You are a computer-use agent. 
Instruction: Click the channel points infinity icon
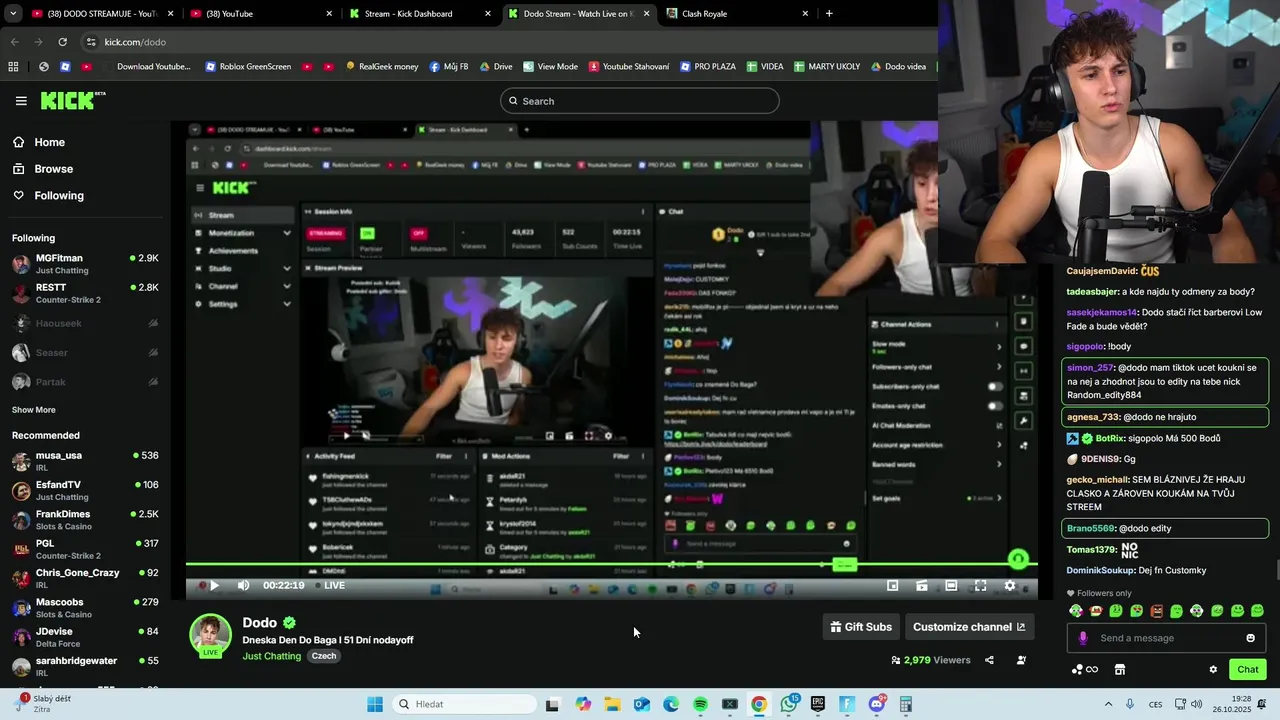1085,670
